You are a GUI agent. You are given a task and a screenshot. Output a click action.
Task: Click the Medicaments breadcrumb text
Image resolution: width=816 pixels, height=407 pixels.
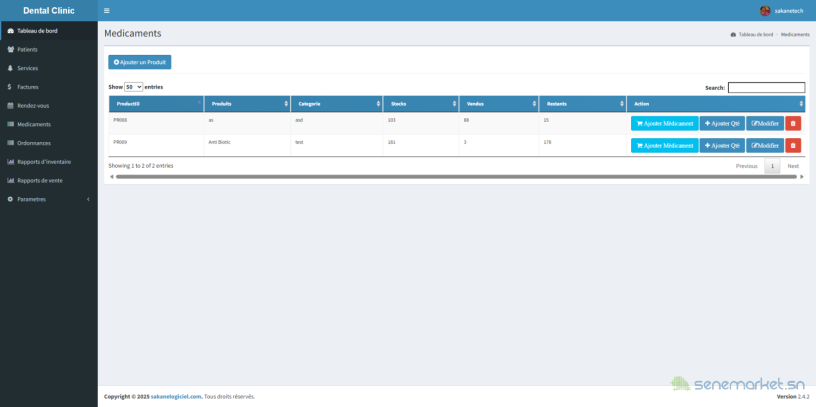795,34
